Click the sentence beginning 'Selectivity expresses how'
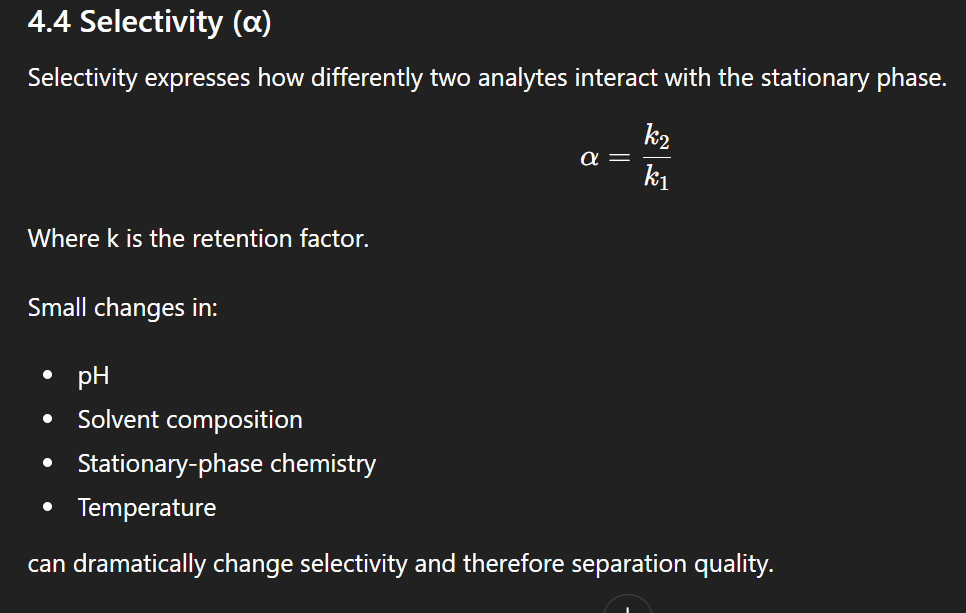Screen dimensions: 966x613 486,78
